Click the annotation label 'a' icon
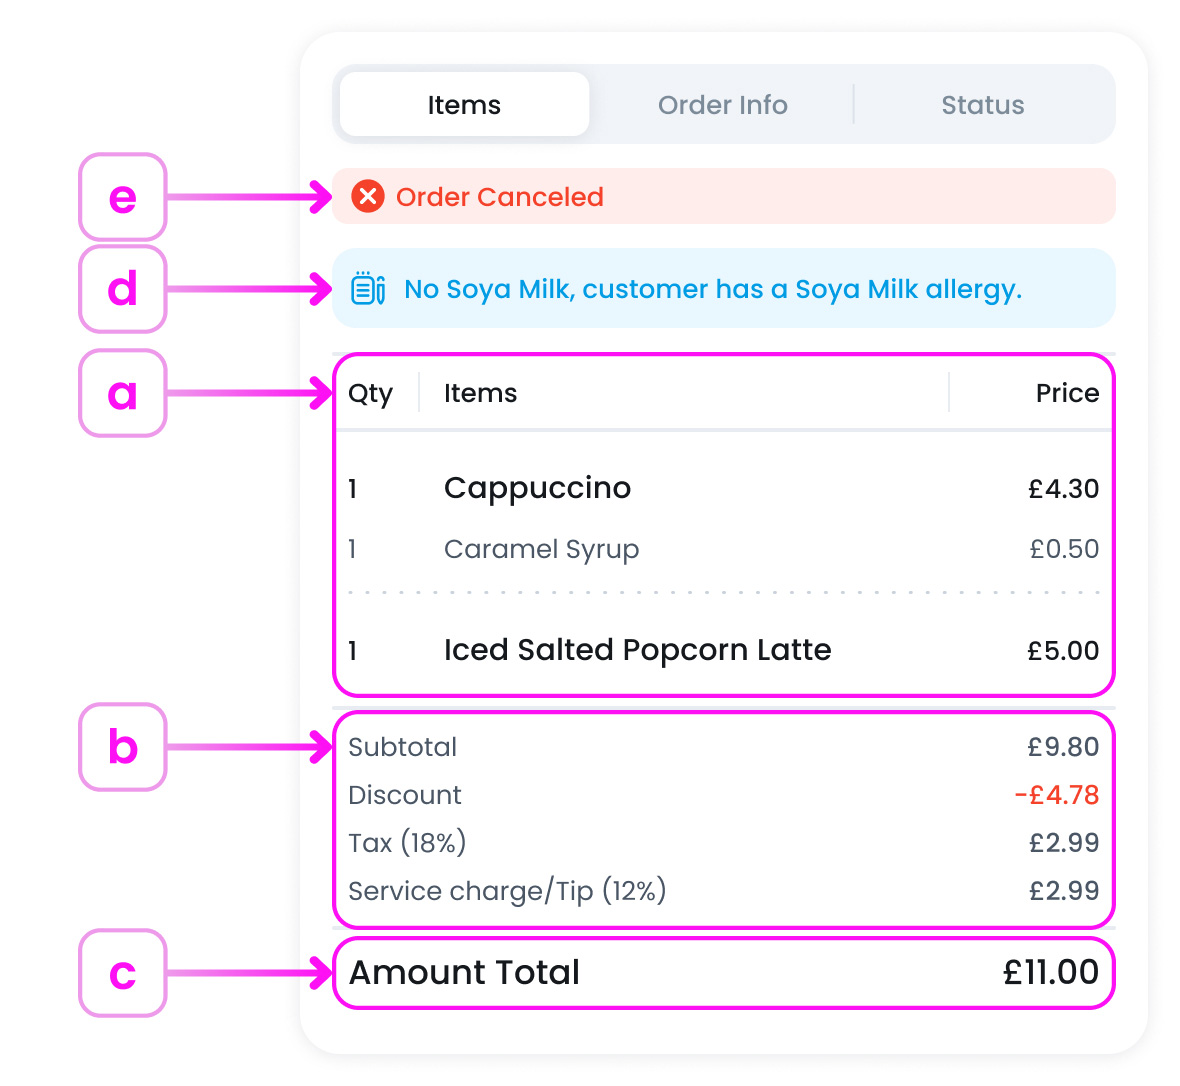 click(x=122, y=393)
